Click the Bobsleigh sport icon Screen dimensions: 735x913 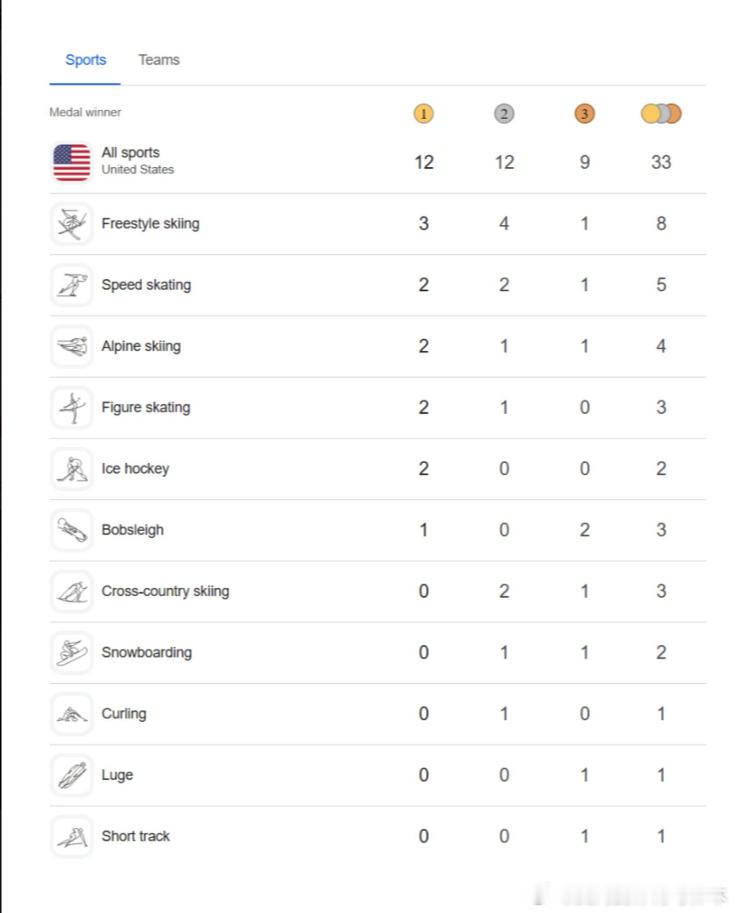coord(72,530)
